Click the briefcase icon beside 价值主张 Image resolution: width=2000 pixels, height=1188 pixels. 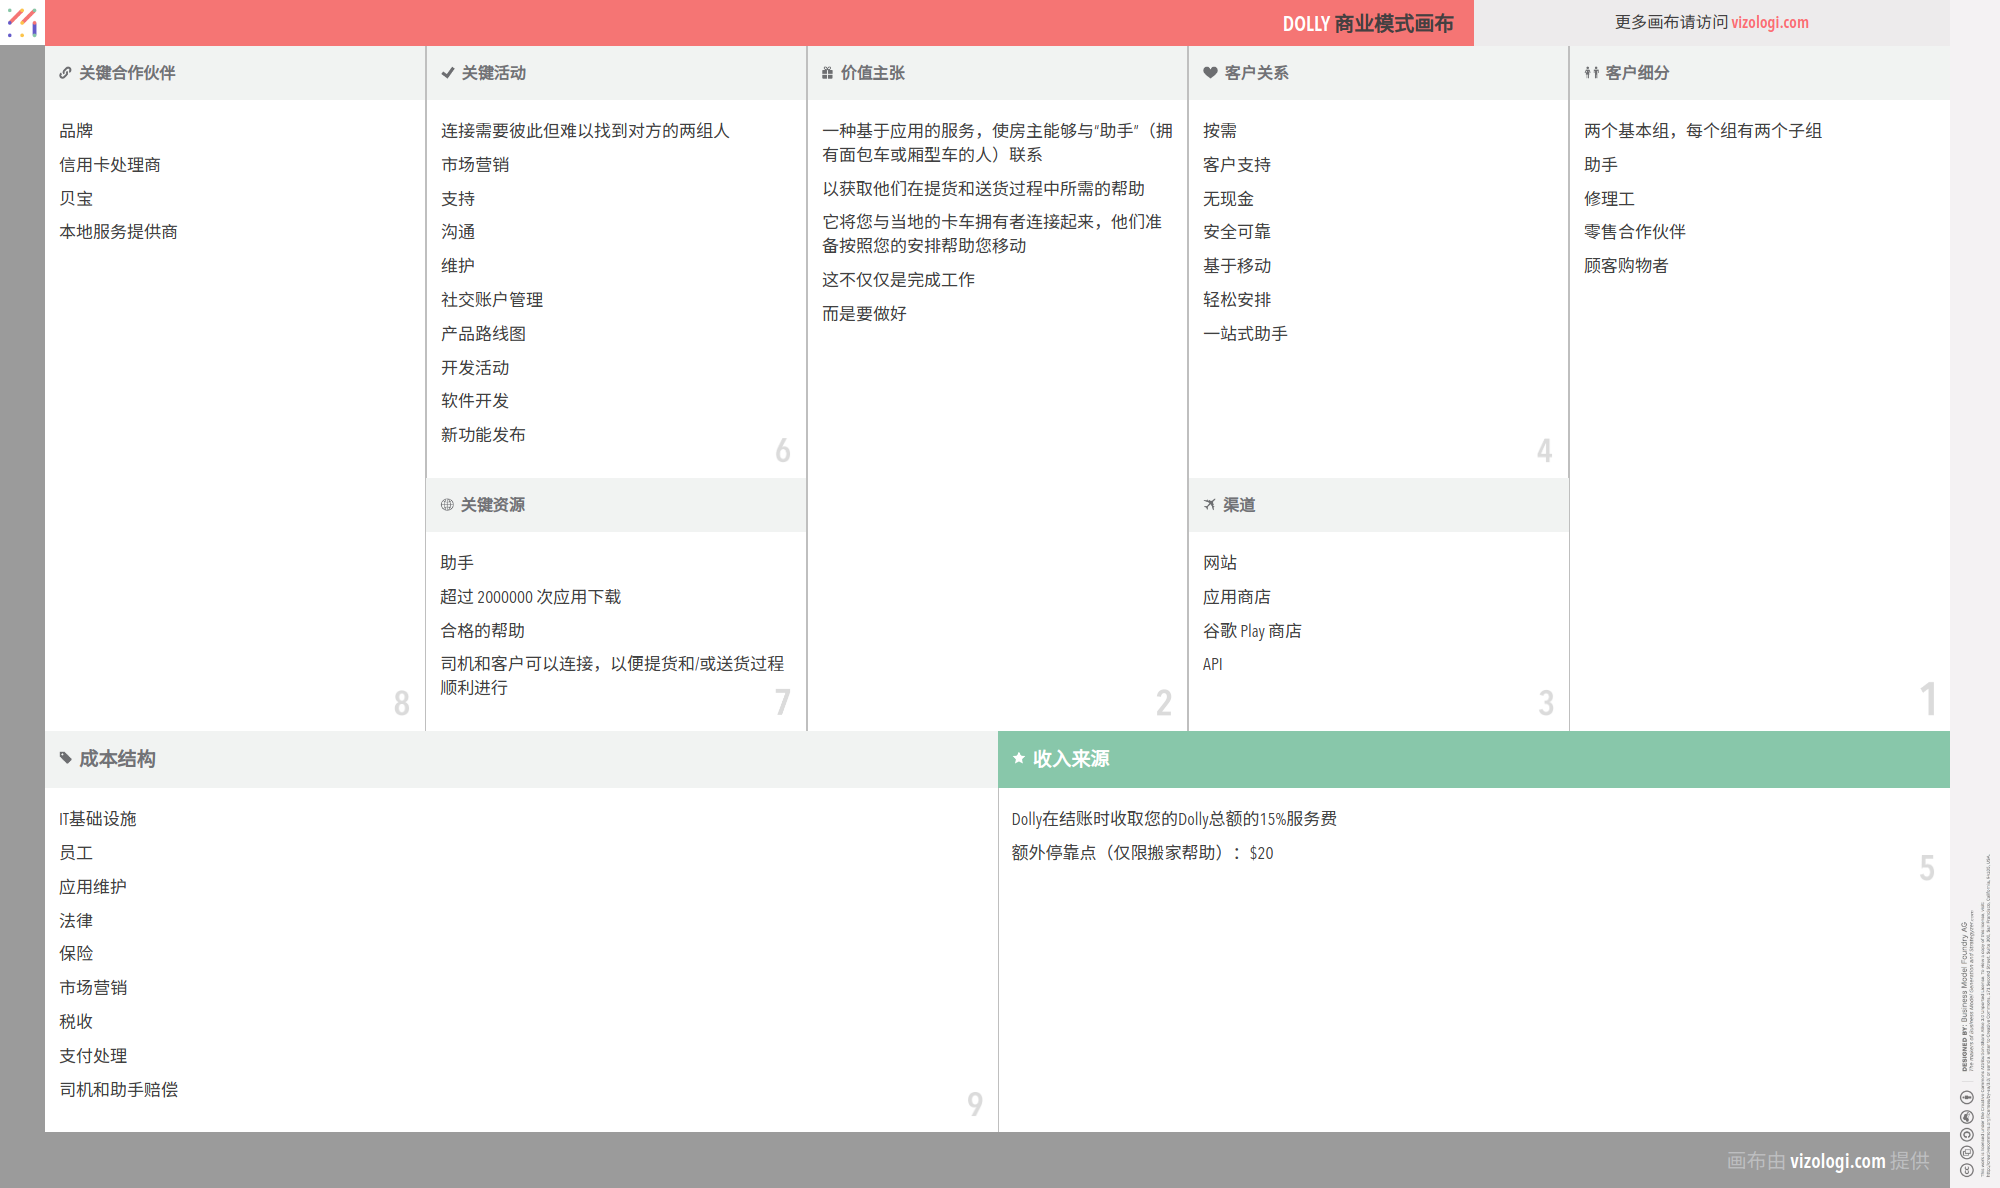pyautogui.click(x=826, y=72)
